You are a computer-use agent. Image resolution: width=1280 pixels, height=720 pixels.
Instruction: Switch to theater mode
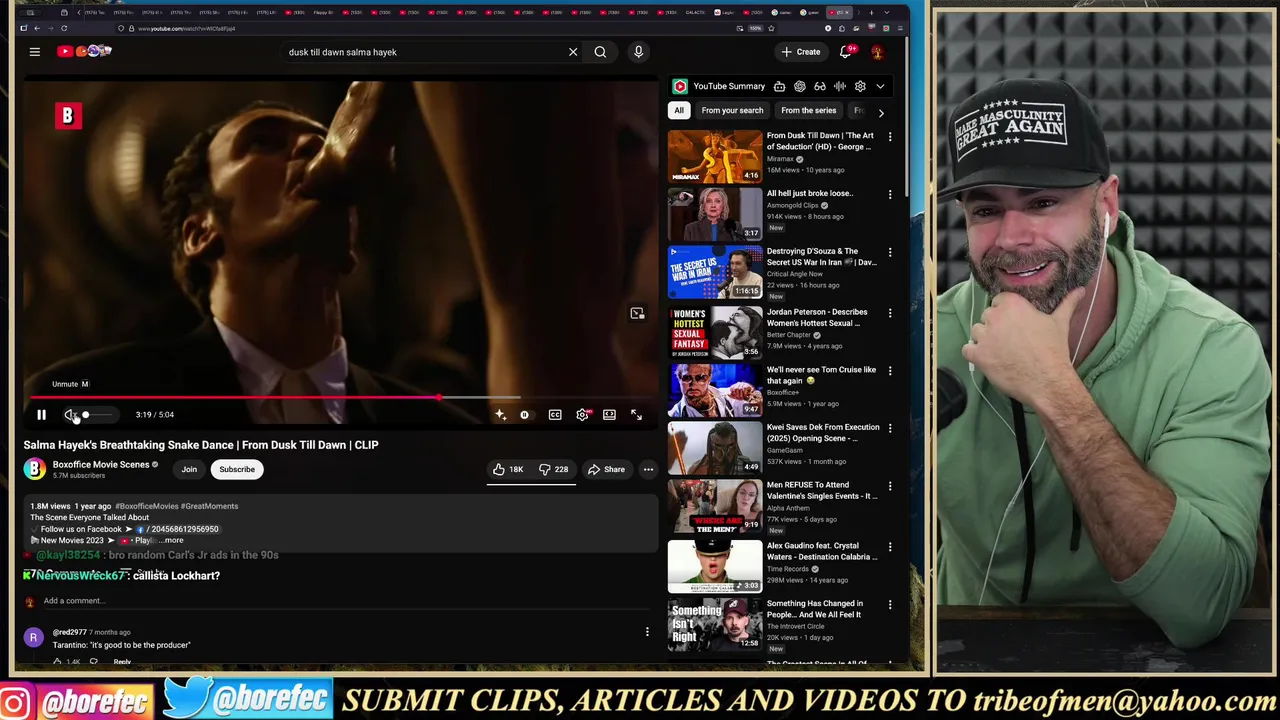click(609, 414)
